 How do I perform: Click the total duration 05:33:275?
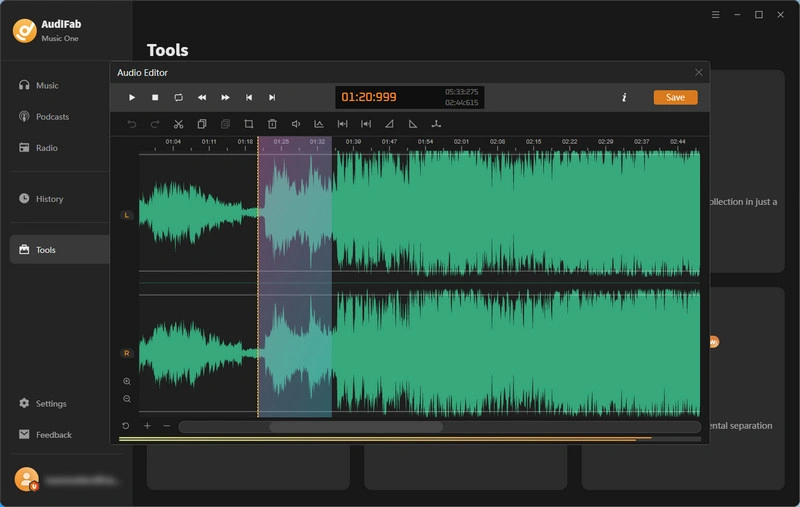(461, 92)
